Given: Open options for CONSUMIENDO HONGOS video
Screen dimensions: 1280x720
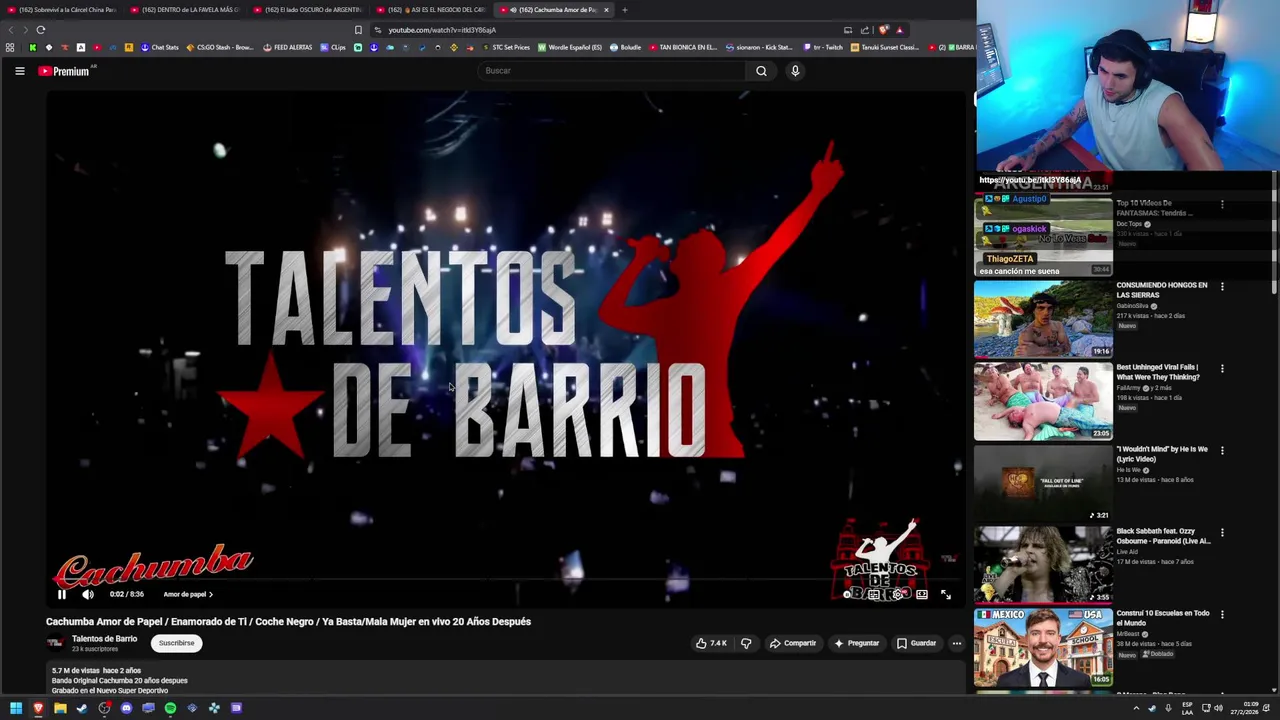Looking at the screenshot, I should (1222, 287).
